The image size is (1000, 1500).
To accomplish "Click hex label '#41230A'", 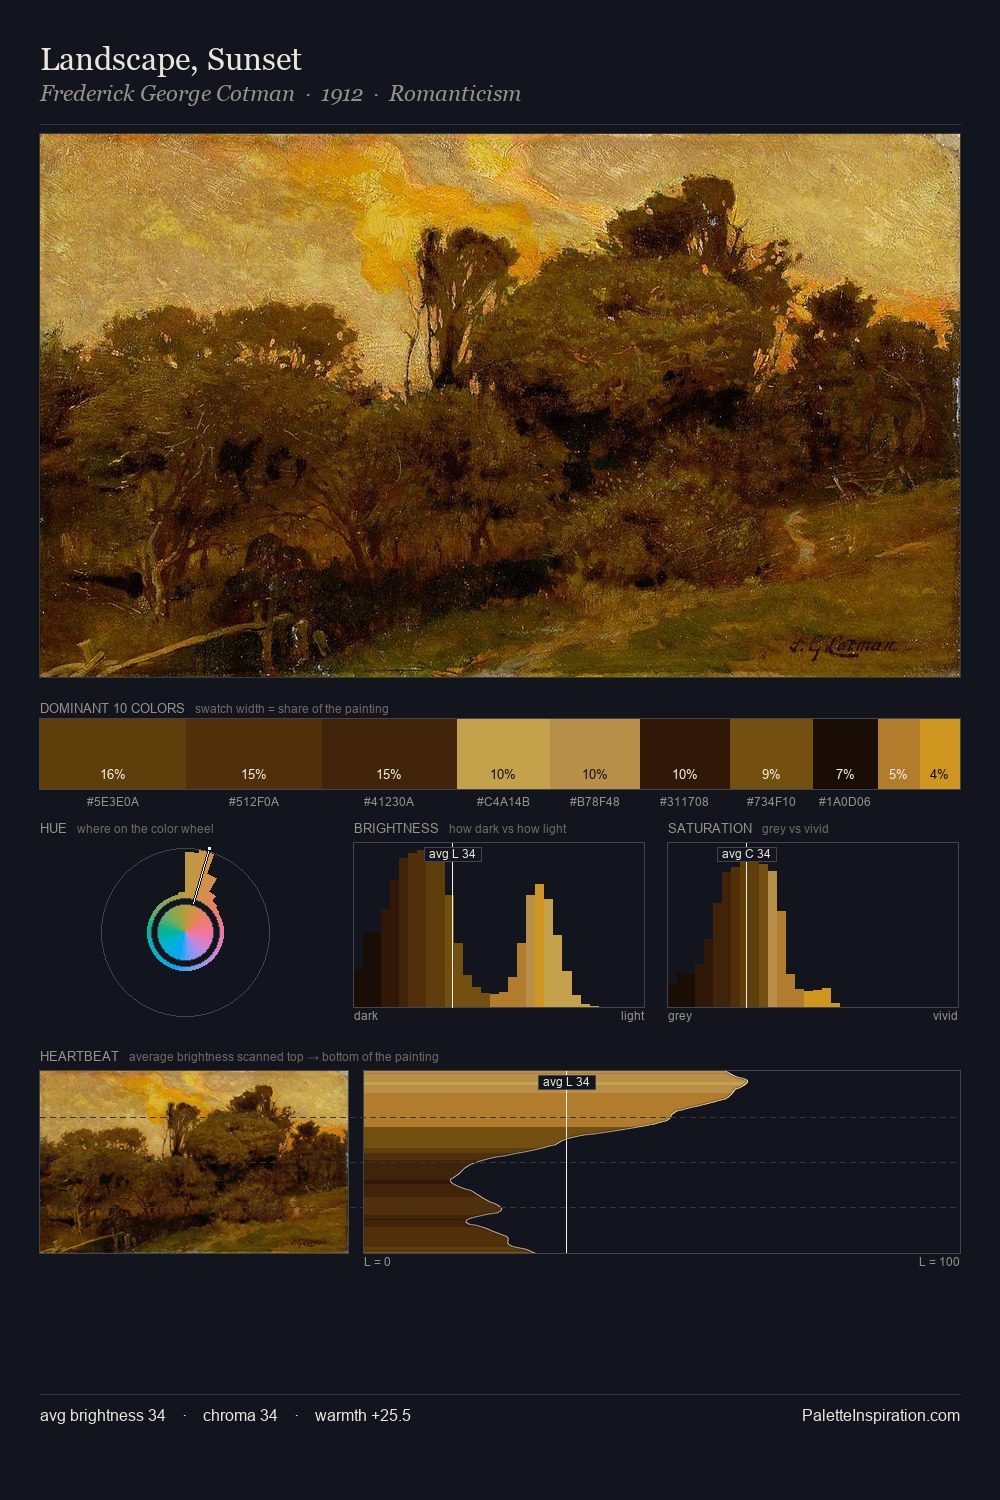I will pos(389,801).
